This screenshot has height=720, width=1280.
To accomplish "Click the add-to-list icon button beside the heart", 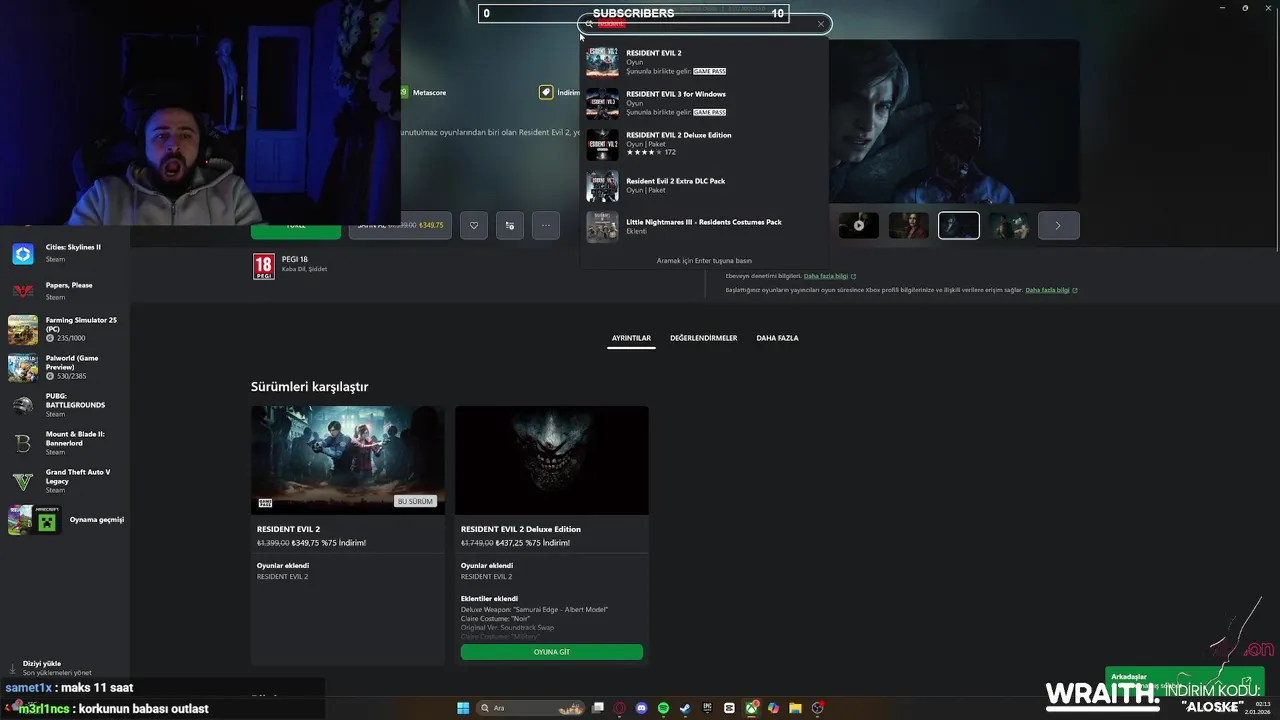I will (x=510, y=225).
